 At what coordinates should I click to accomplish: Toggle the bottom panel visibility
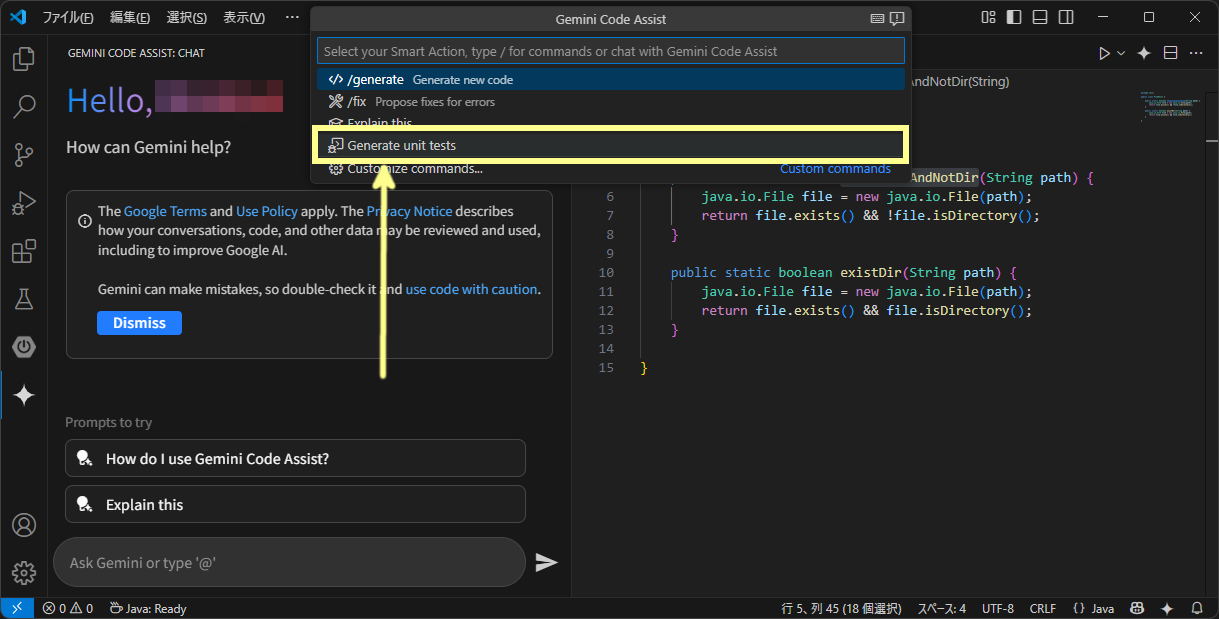1039,17
